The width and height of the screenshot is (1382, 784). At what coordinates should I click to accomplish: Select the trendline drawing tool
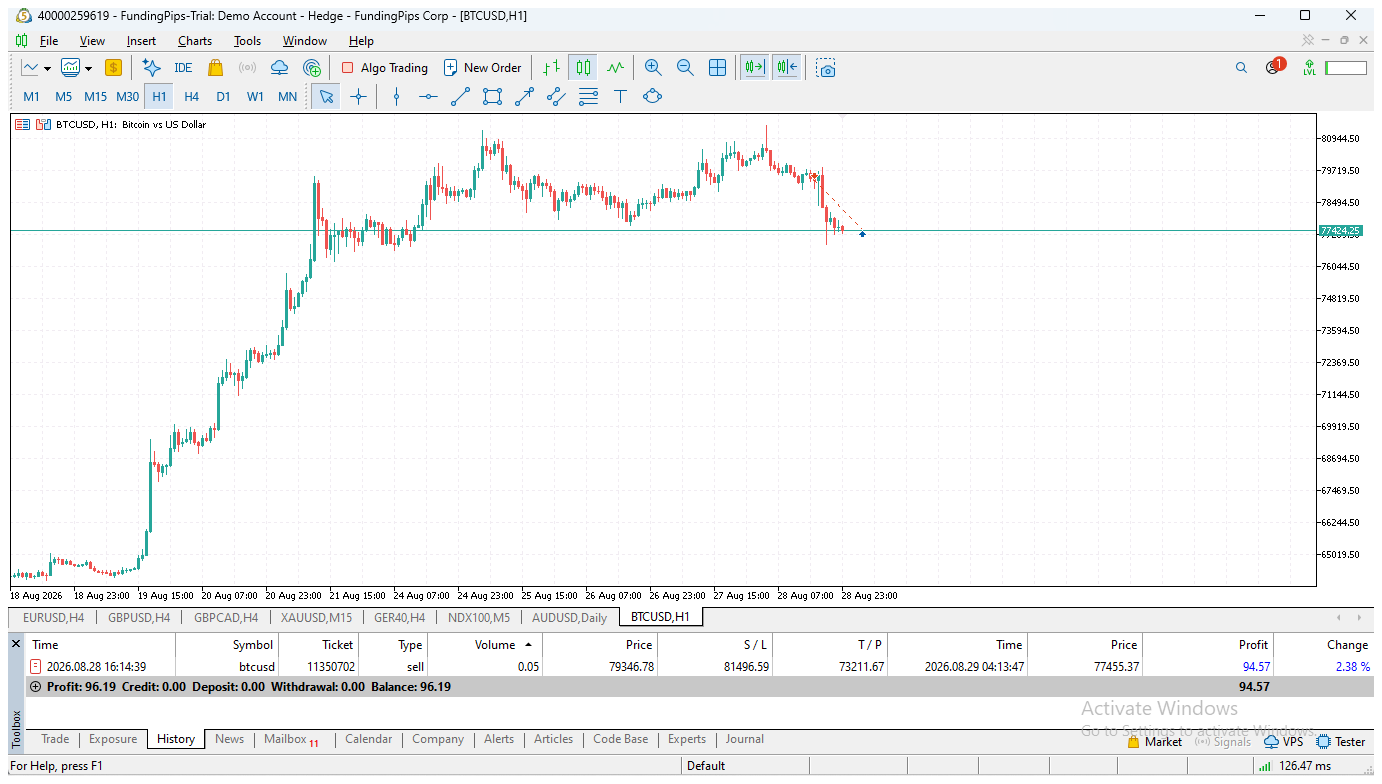tap(460, 96)
